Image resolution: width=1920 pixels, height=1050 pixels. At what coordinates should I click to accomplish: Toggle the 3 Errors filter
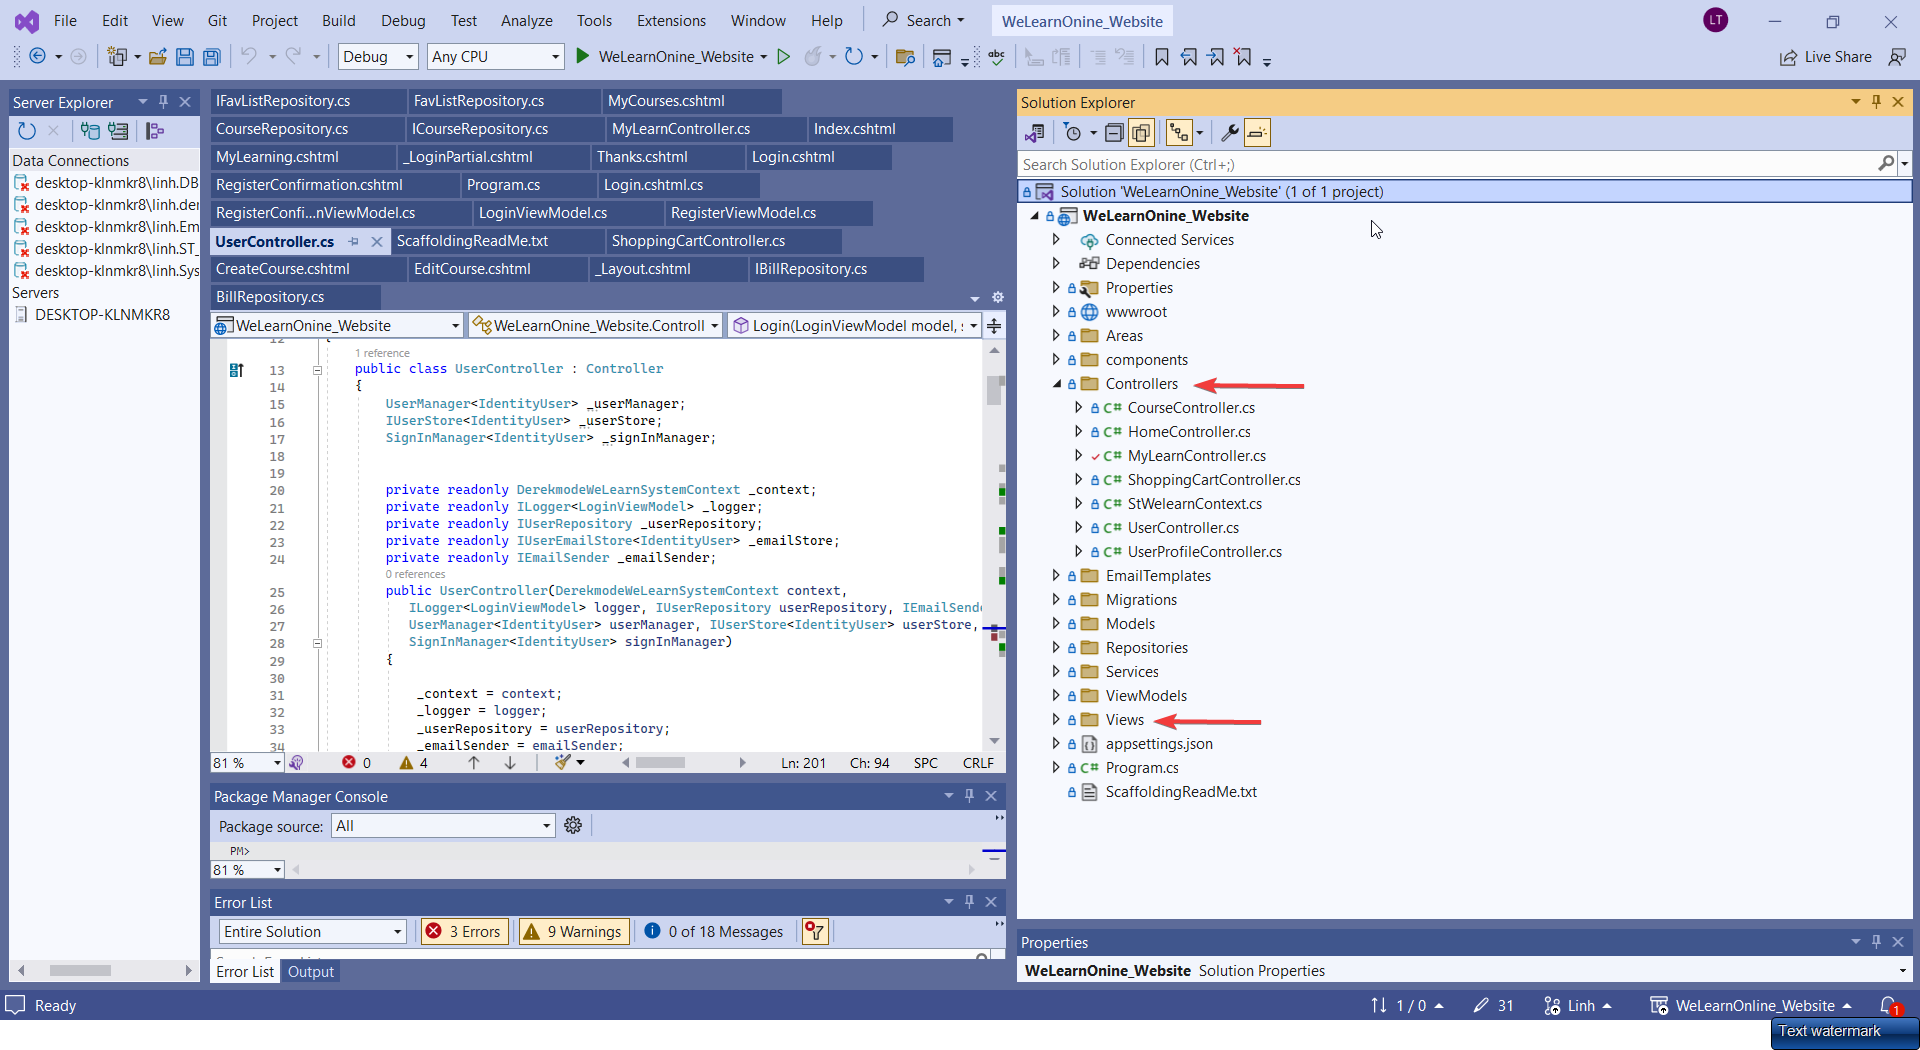[x=465, y=931]
